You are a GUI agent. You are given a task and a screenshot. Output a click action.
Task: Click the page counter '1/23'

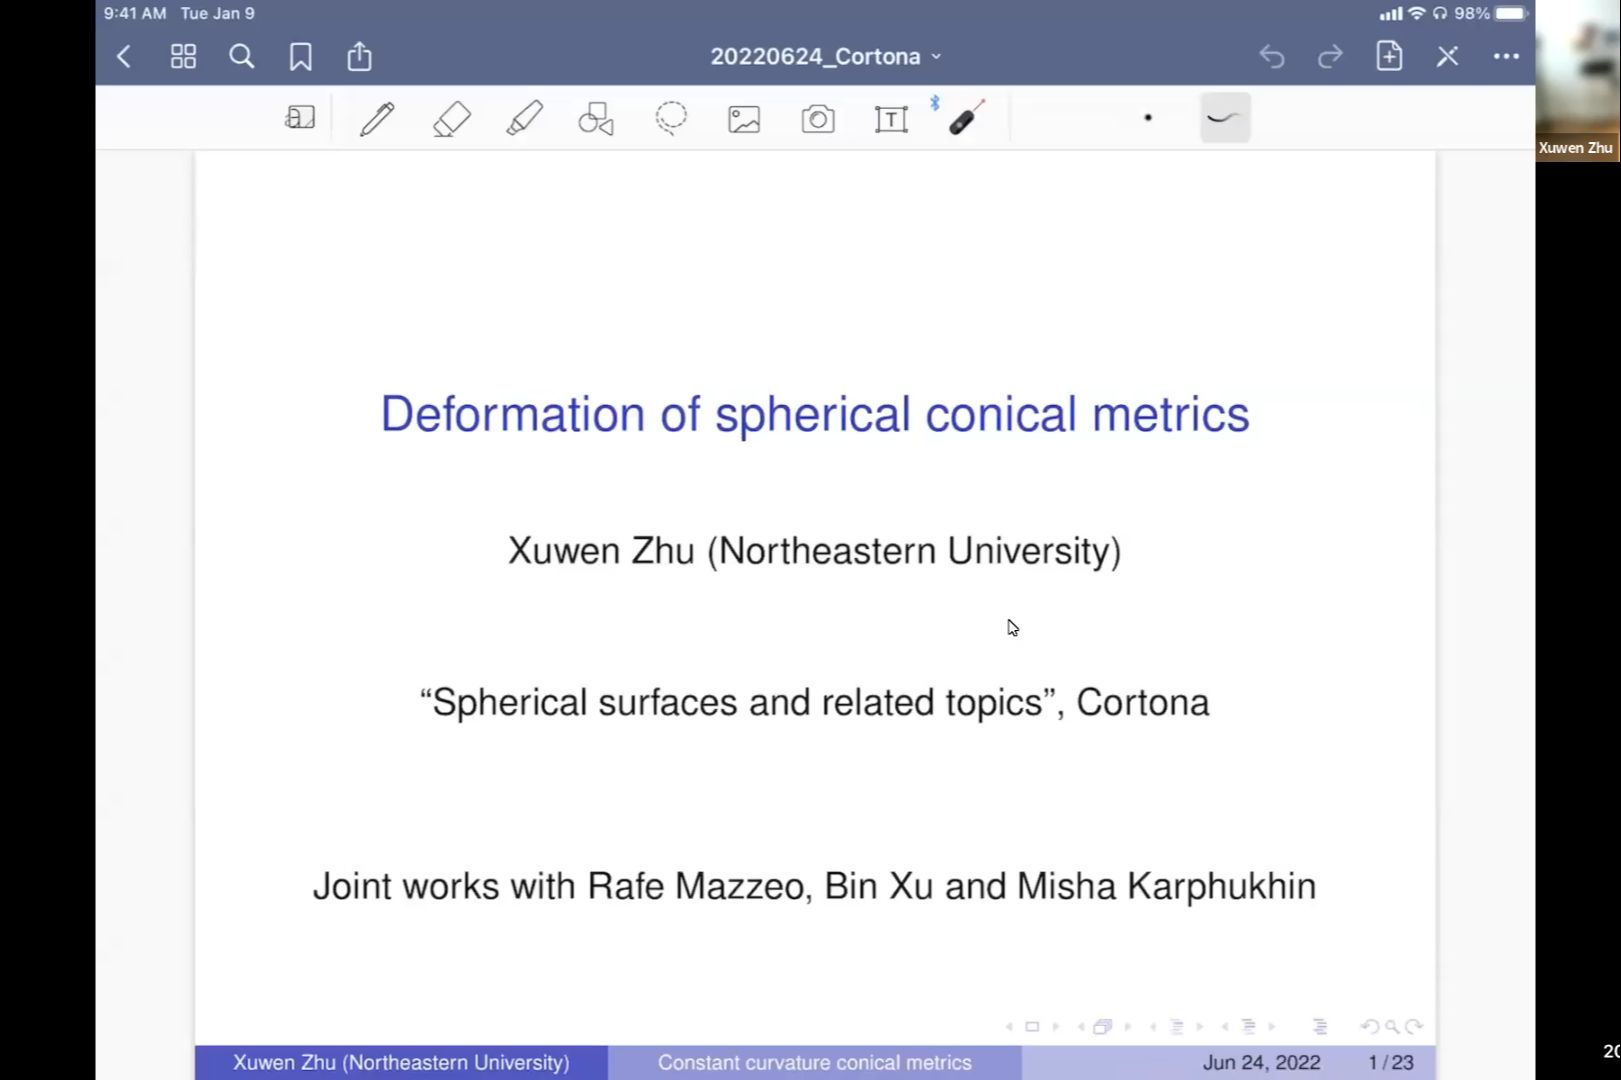[1391, 1062]
